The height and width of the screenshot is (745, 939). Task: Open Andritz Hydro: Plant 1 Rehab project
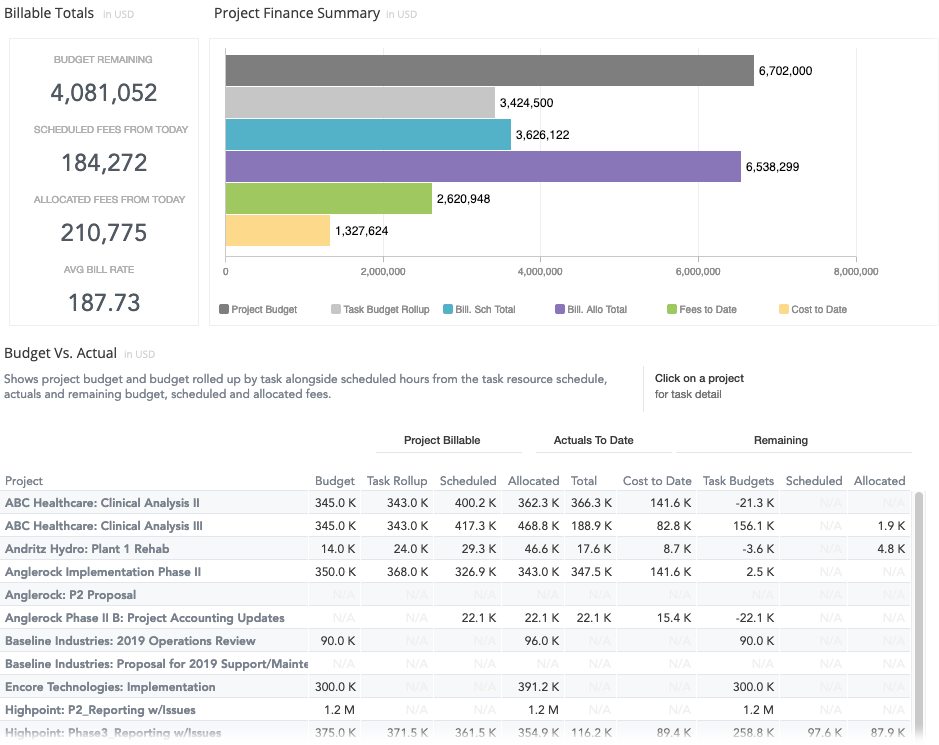click(x=87, y=549)
